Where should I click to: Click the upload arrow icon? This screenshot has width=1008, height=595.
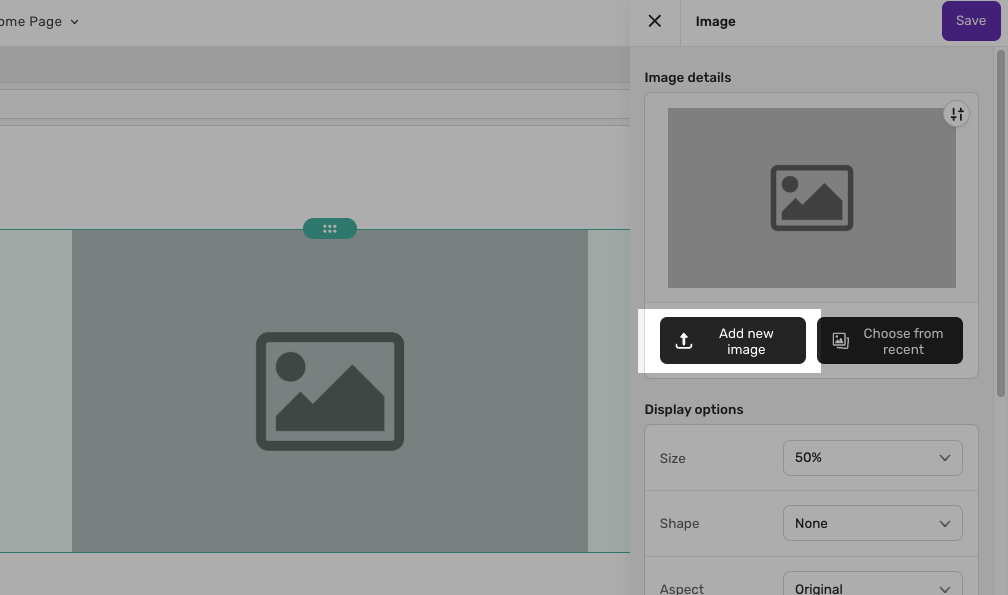click(684, 341)
